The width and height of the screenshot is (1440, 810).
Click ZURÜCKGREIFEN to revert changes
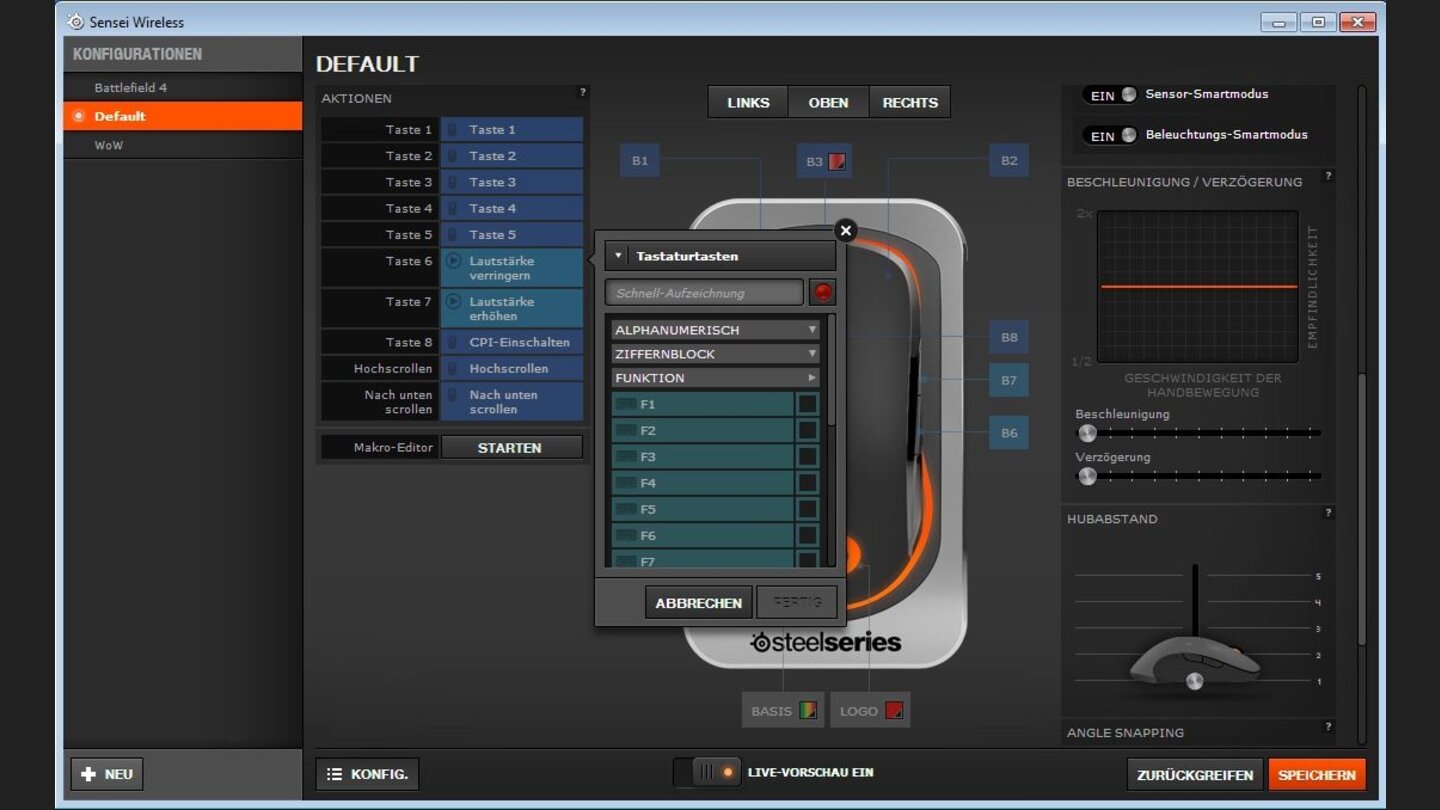coord(1195,774)
